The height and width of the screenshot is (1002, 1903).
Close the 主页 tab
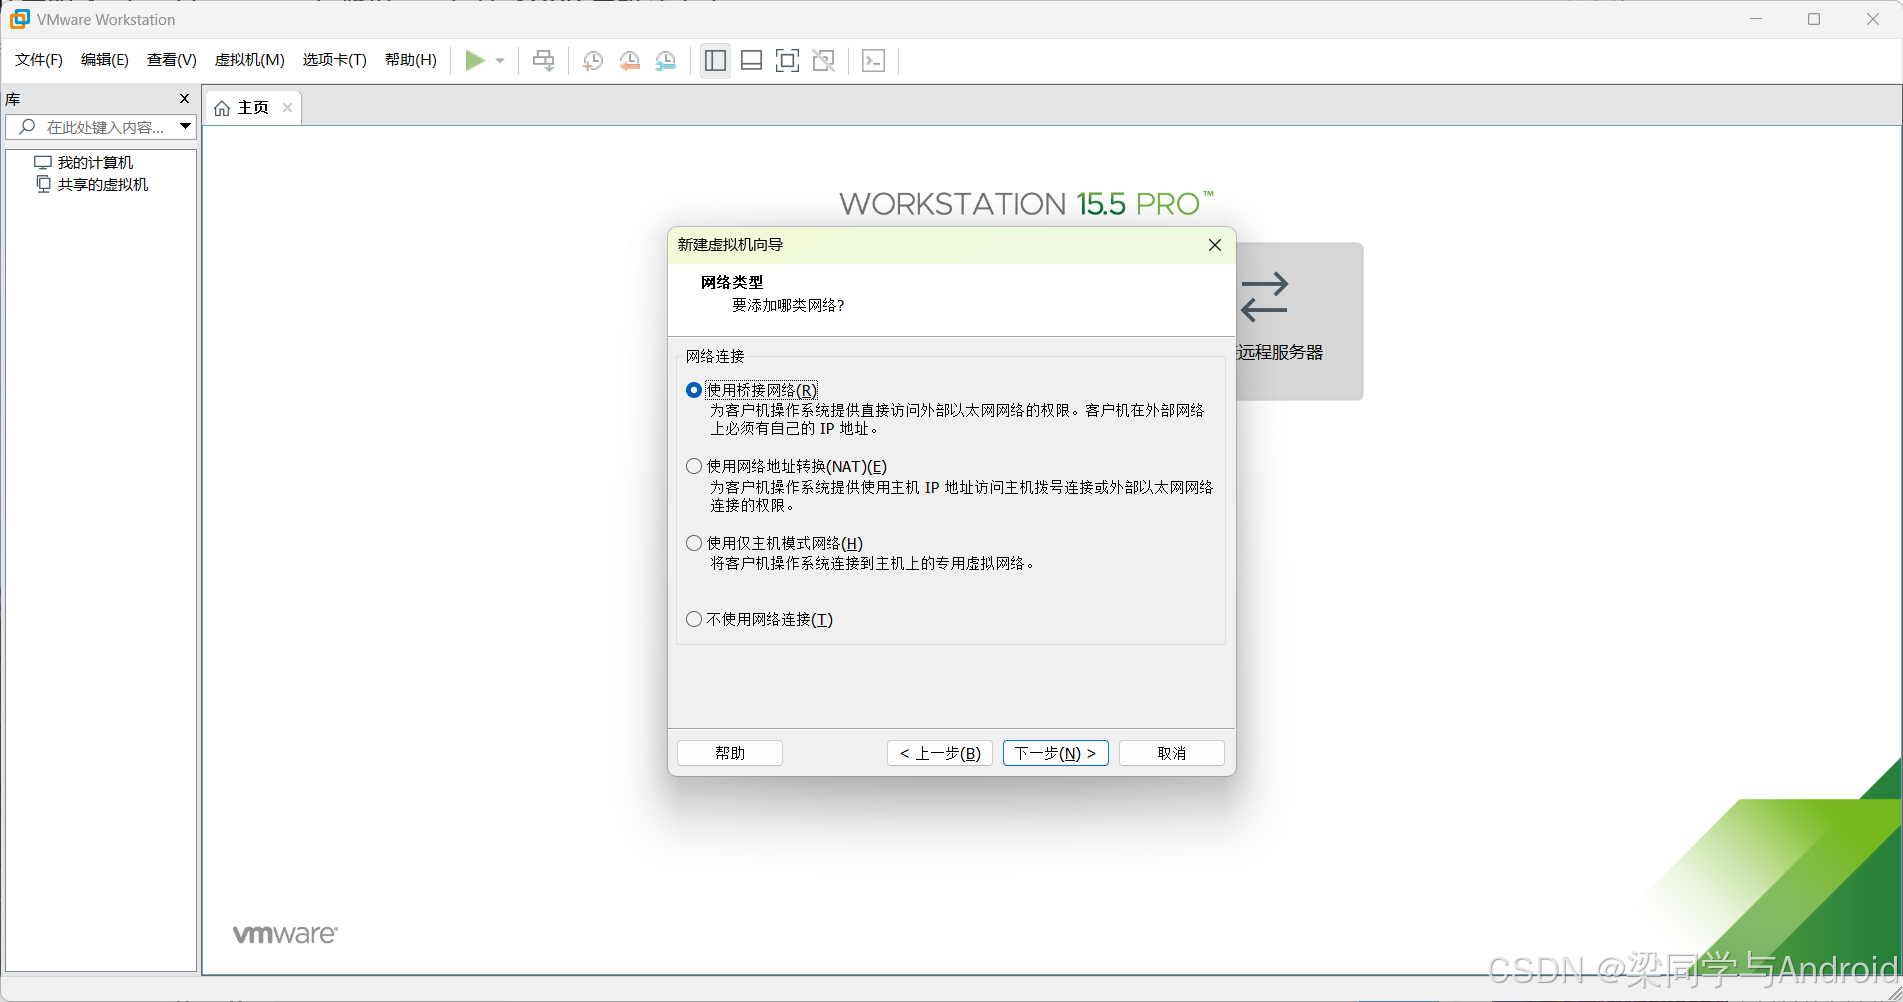[287, 107]
